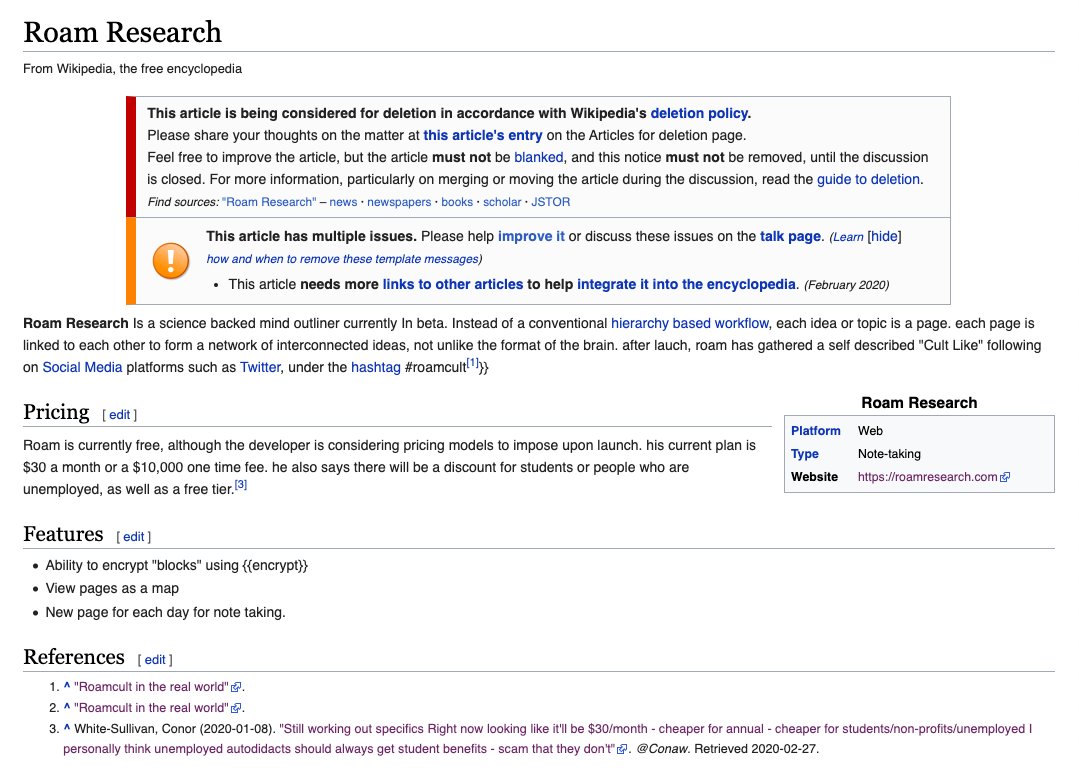Click the caret back-link of reference 2
This screenshot has height=773, width=1079.
pyautogui.click(x=67, y=707)
